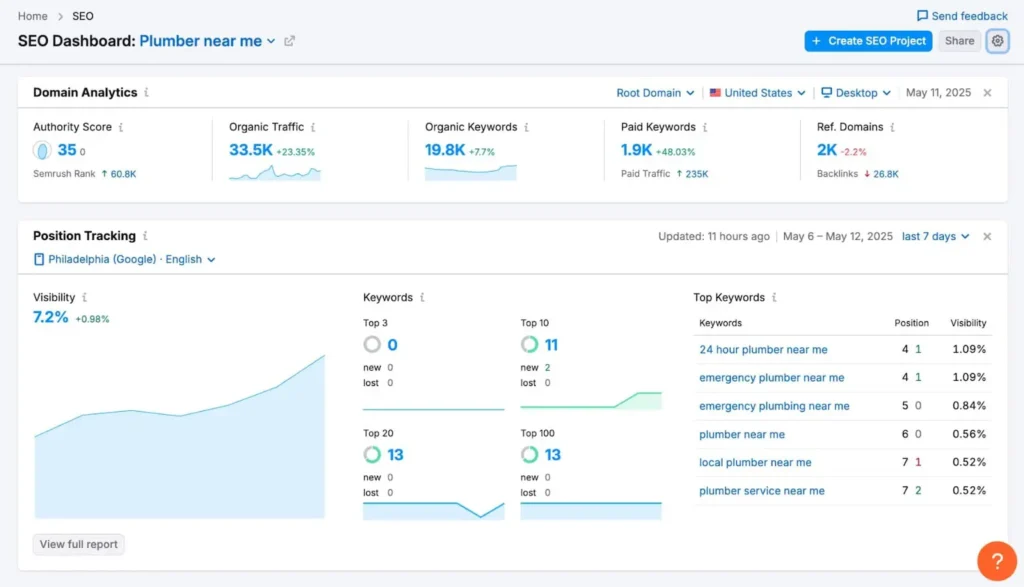Close the Position Tracking widget
Image resolution: width=1024 pixels, height=587 pixels.
pyautogui.click(x=987, y=237)
